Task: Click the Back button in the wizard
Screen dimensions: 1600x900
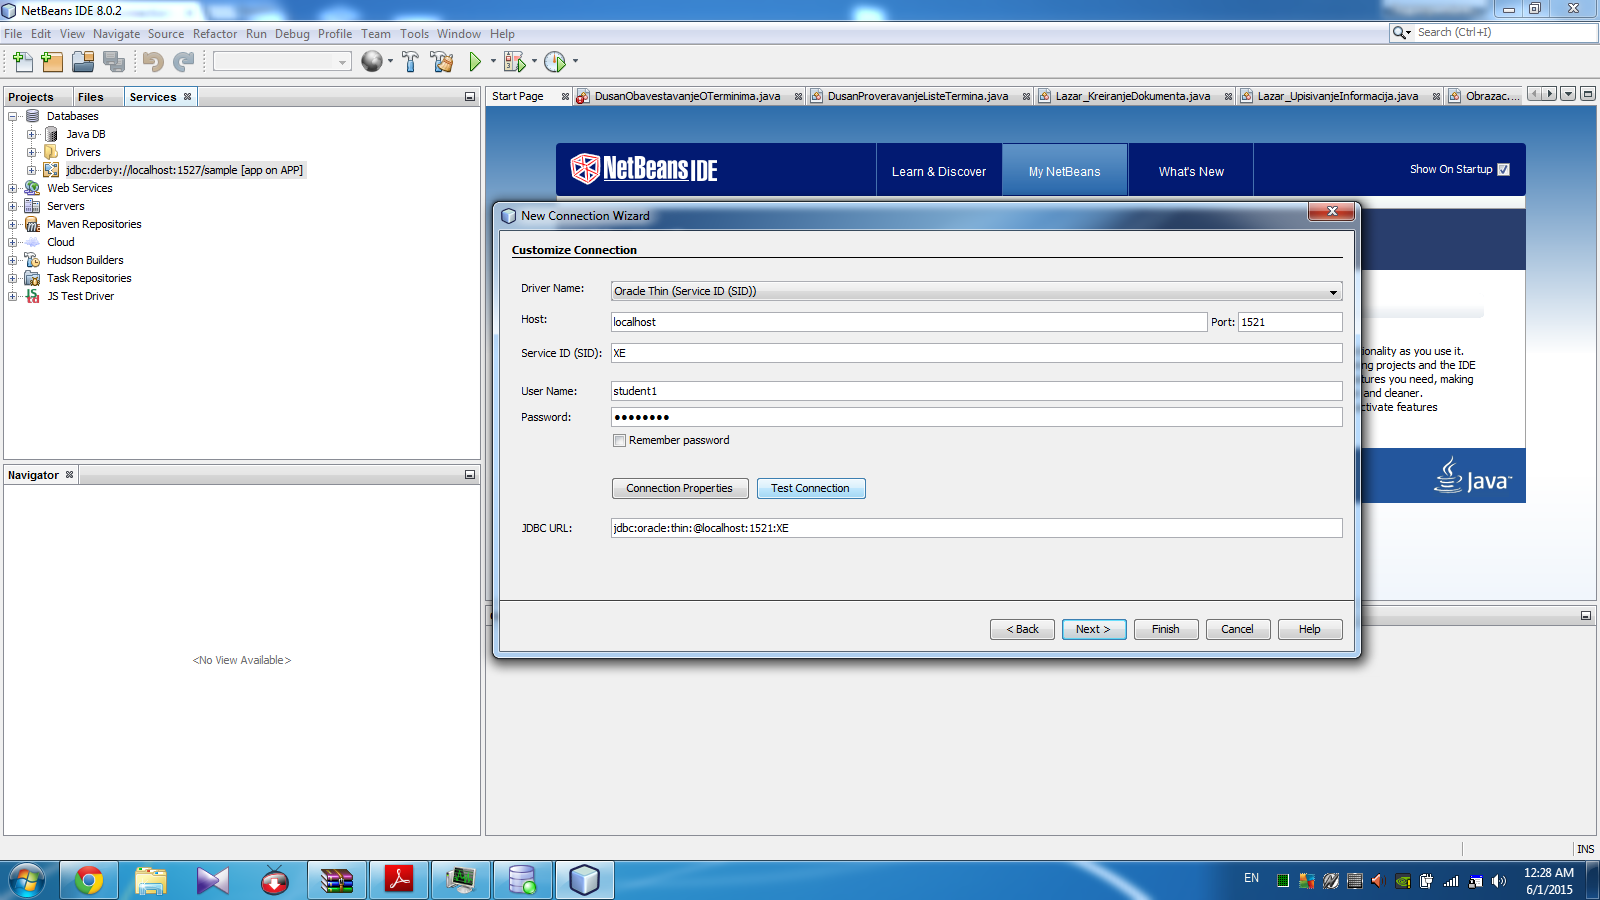Action: point(1022,629)
